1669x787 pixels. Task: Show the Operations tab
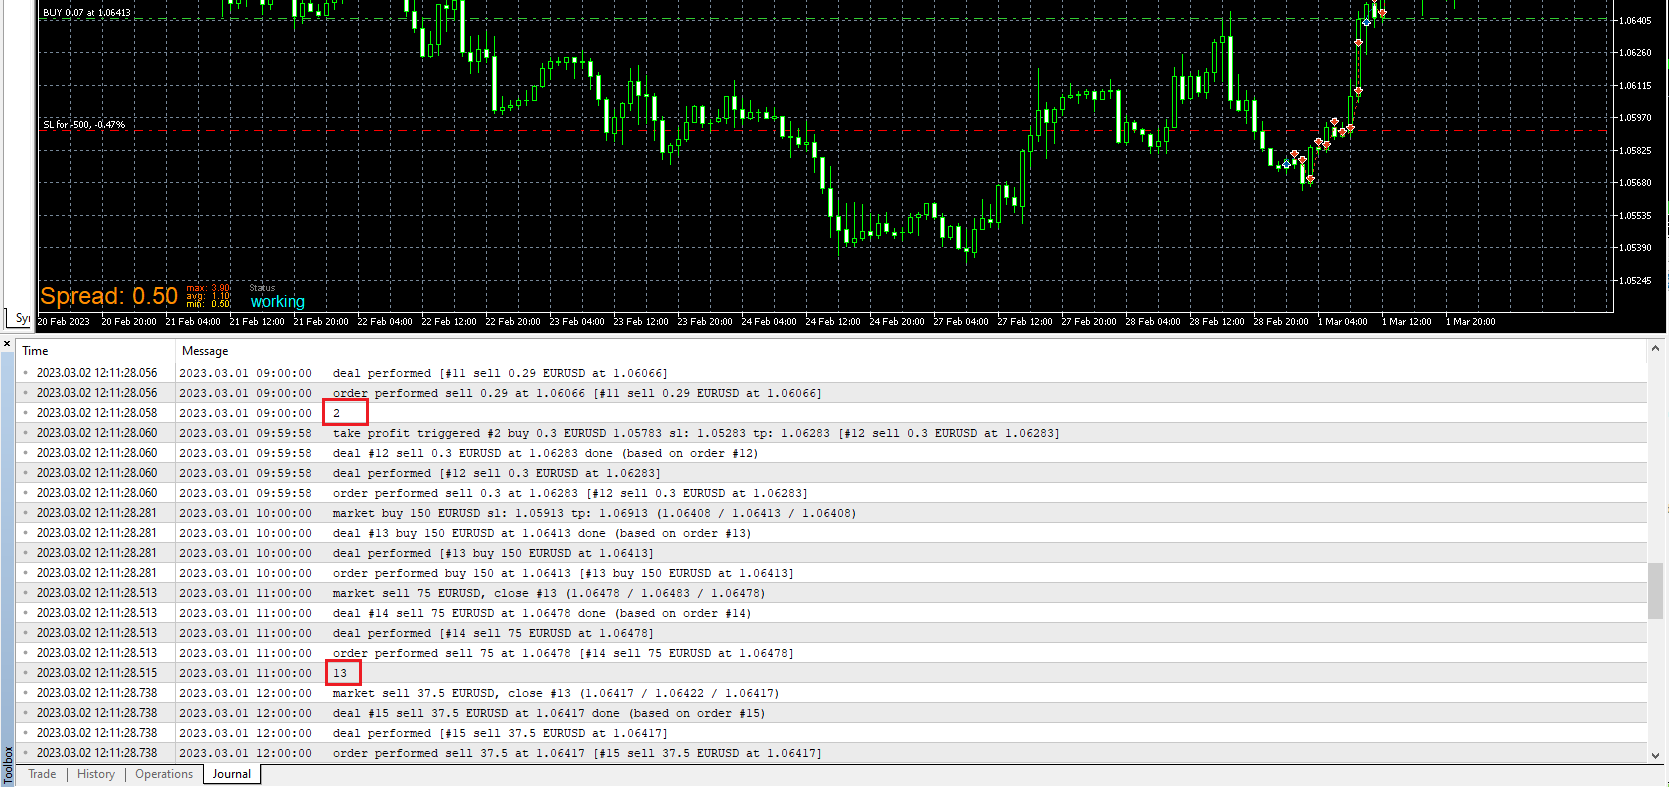click(164, 774)
